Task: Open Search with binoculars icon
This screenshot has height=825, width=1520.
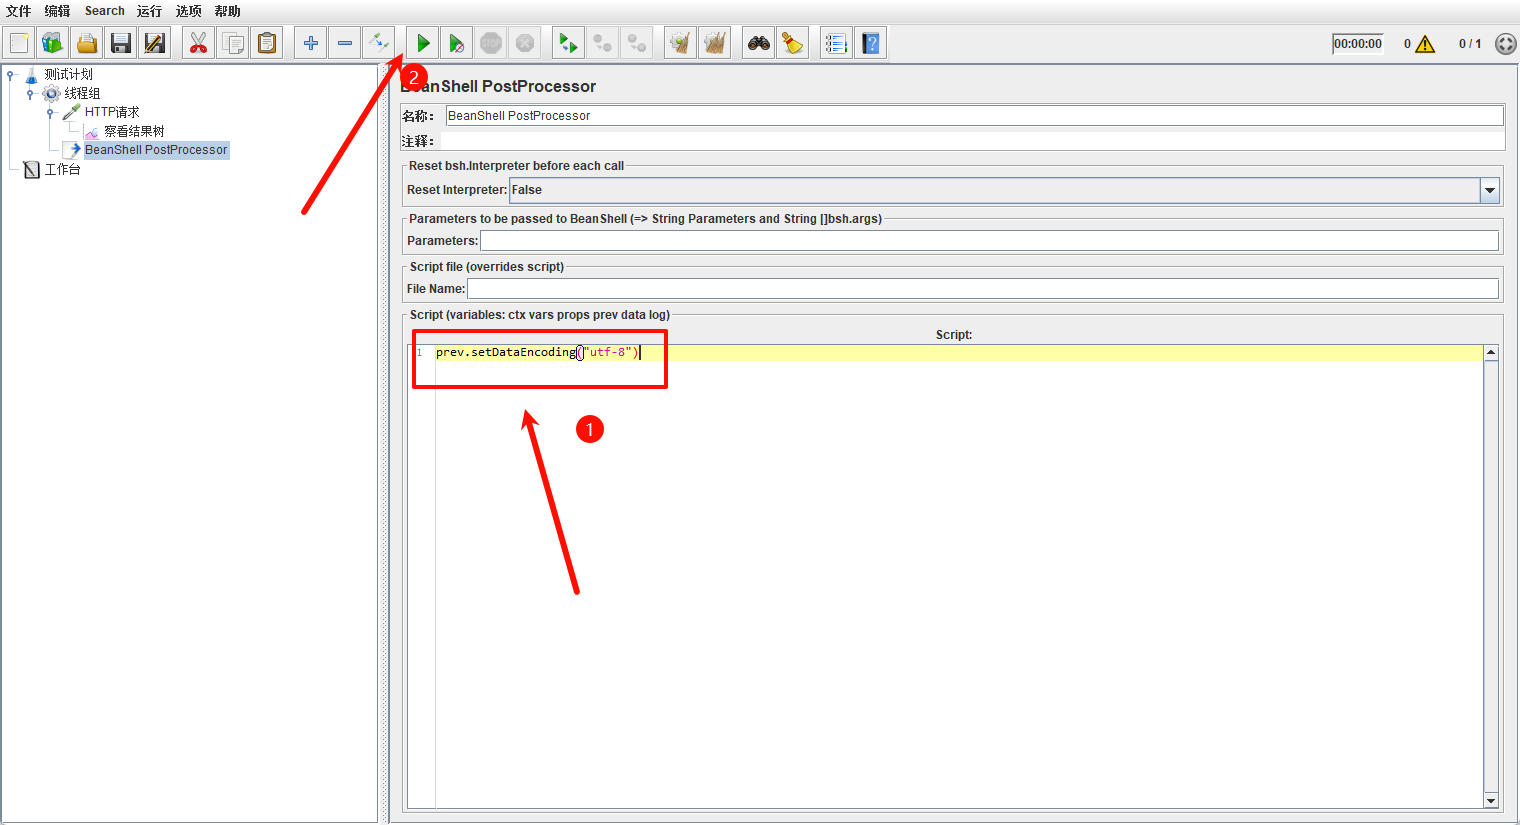Action: [759, 43]
